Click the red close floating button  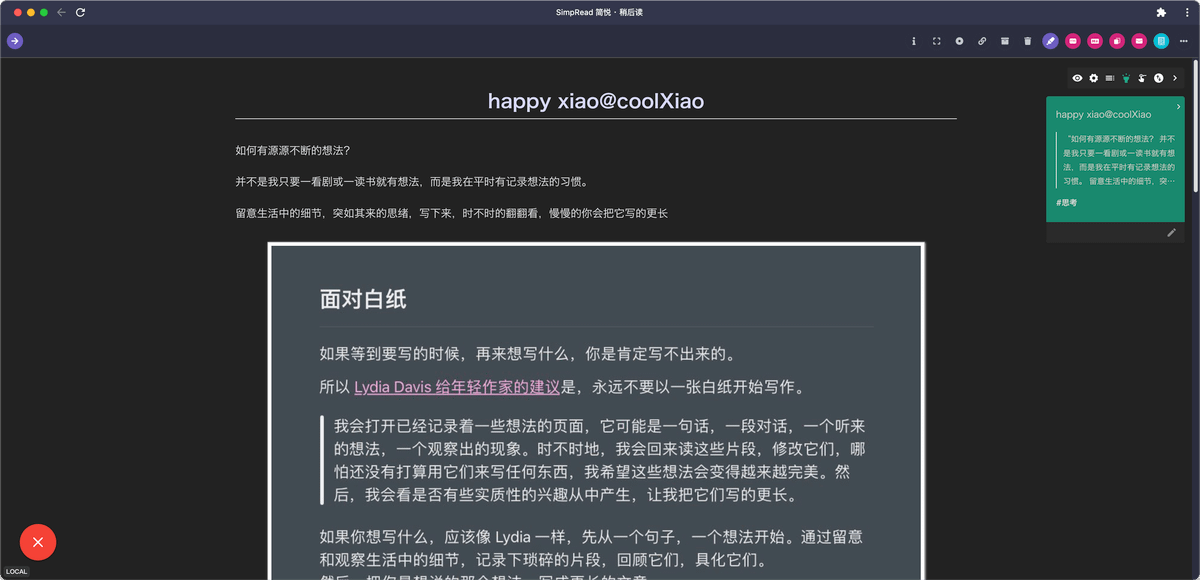(38, 542)
